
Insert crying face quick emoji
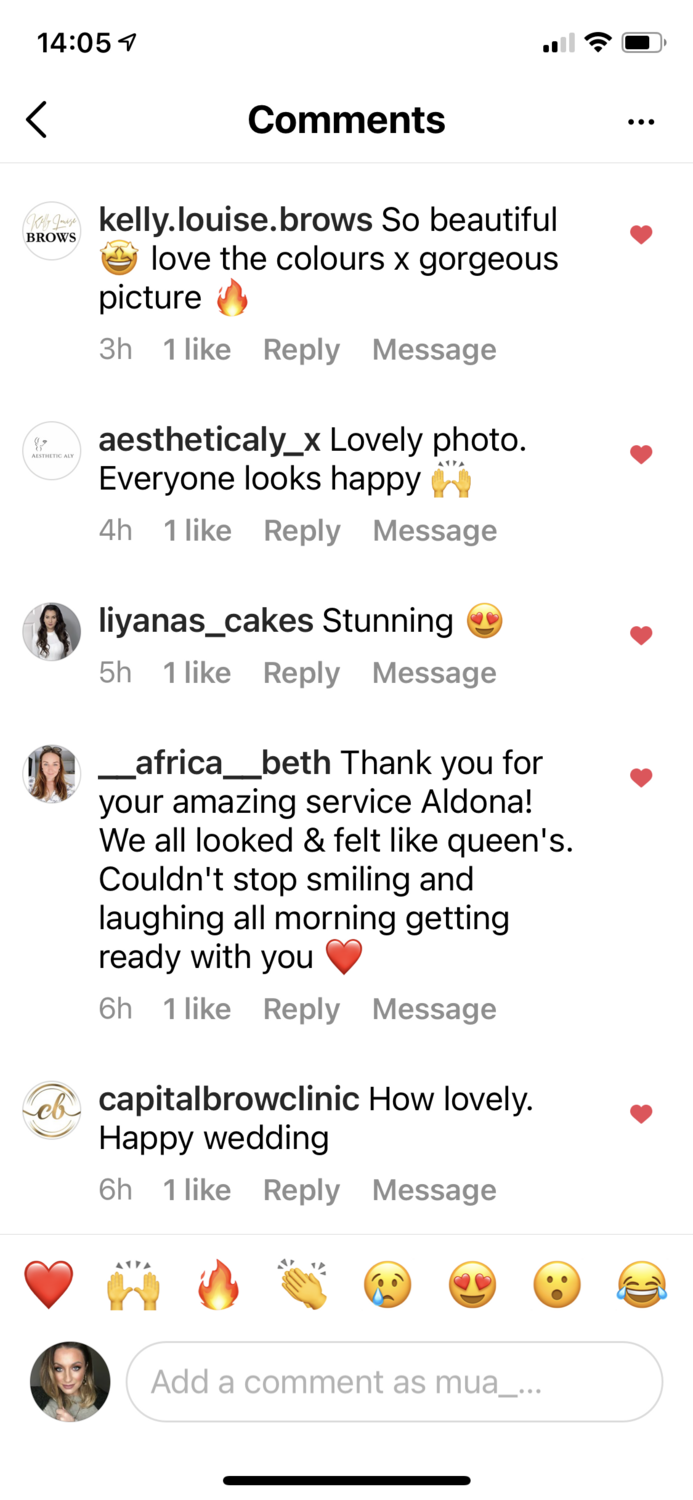point(388,1285)
